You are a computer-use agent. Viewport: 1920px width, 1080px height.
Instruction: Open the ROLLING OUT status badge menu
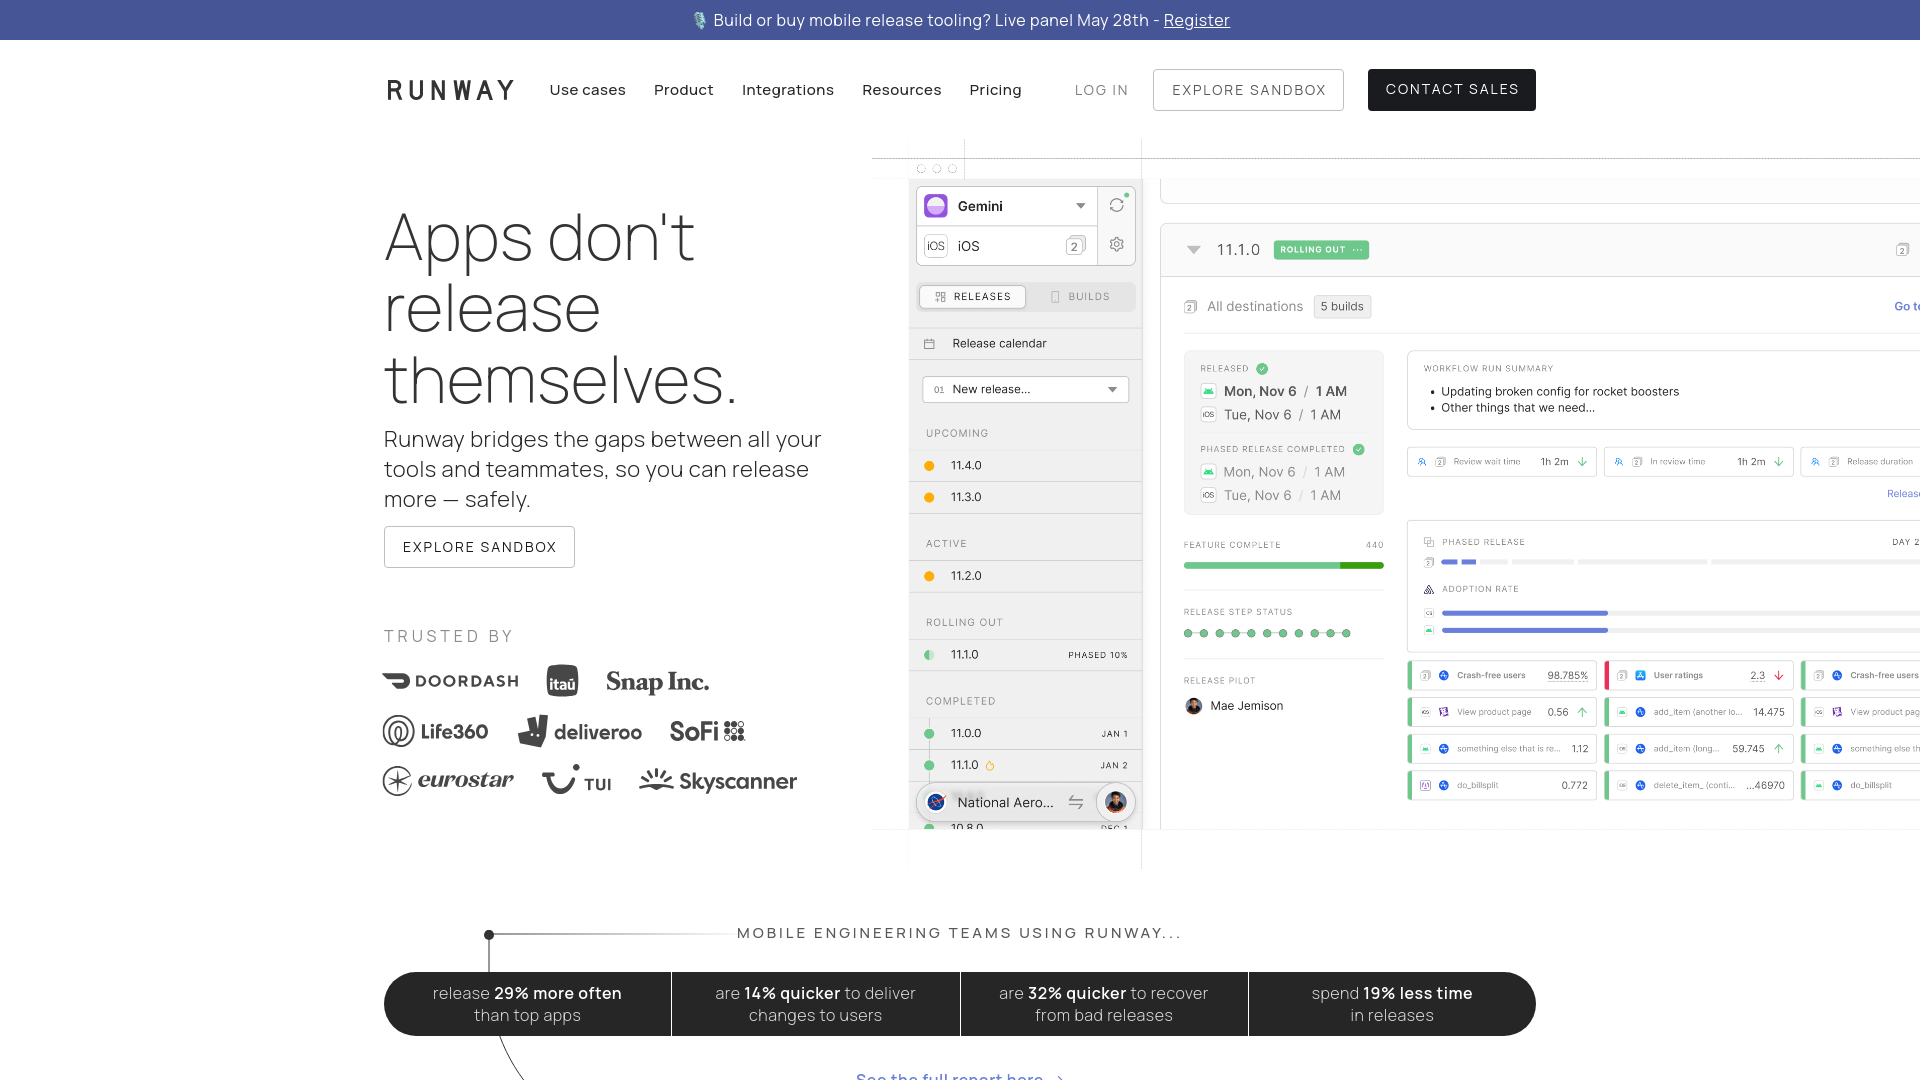tap(1321, 250)
